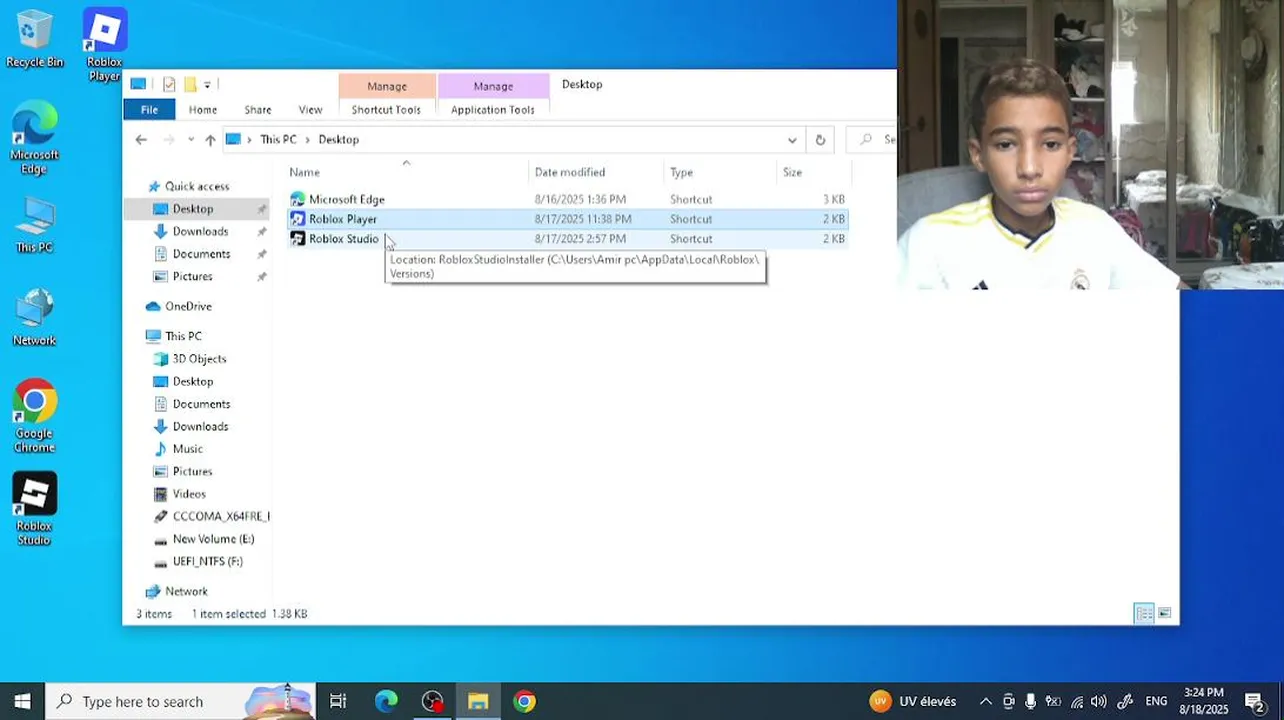Open the Application Tools tab
The height and width of the screenshot is (720, 1284).
(492, 110)
